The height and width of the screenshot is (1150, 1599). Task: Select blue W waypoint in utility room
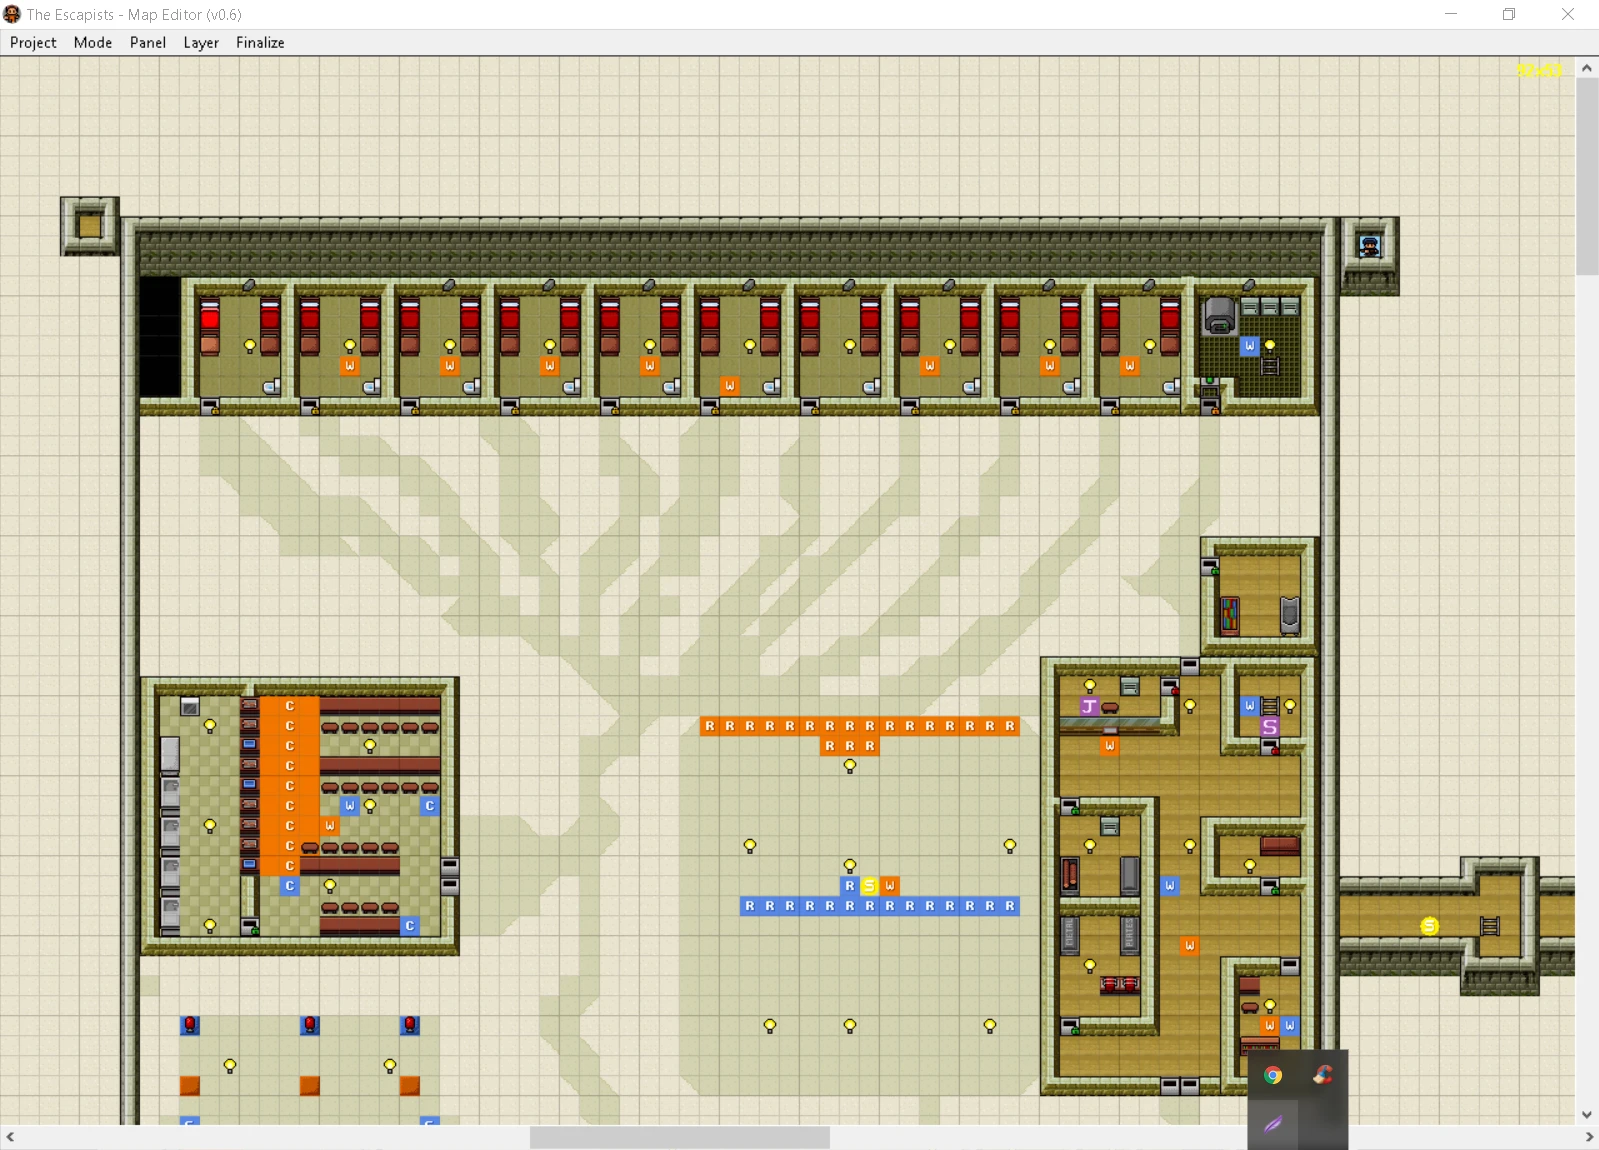tap(1250, 346)
